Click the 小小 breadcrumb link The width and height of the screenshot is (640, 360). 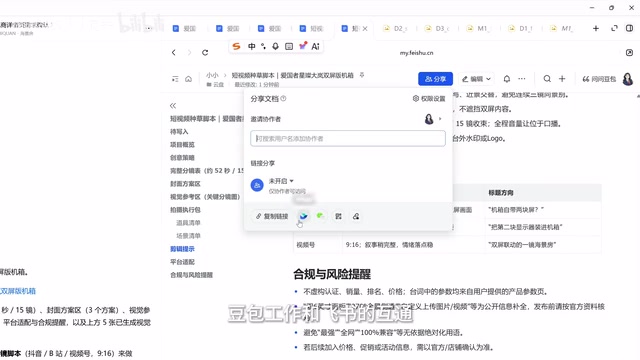212,75
